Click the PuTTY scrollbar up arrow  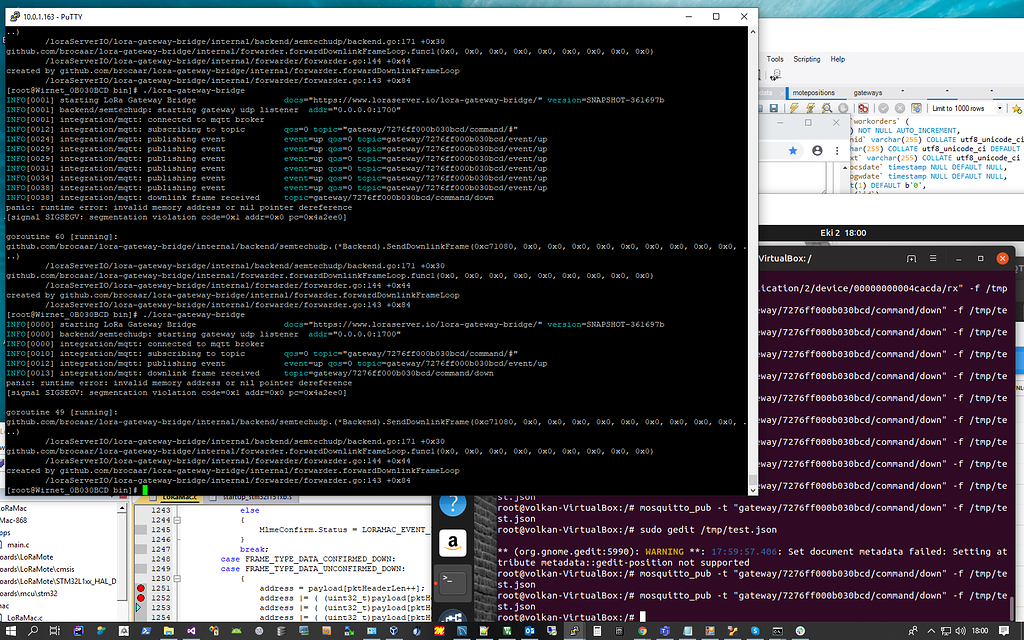[752, 31]
